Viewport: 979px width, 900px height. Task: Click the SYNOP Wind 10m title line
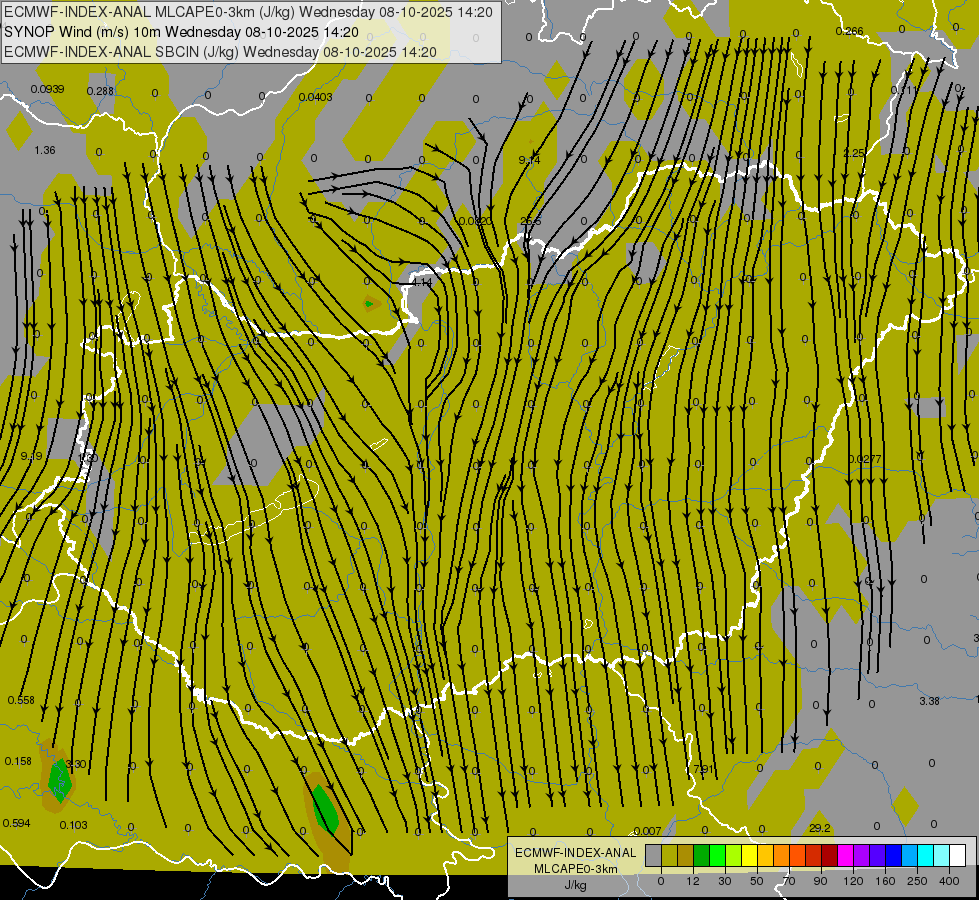tap(181, 32)
